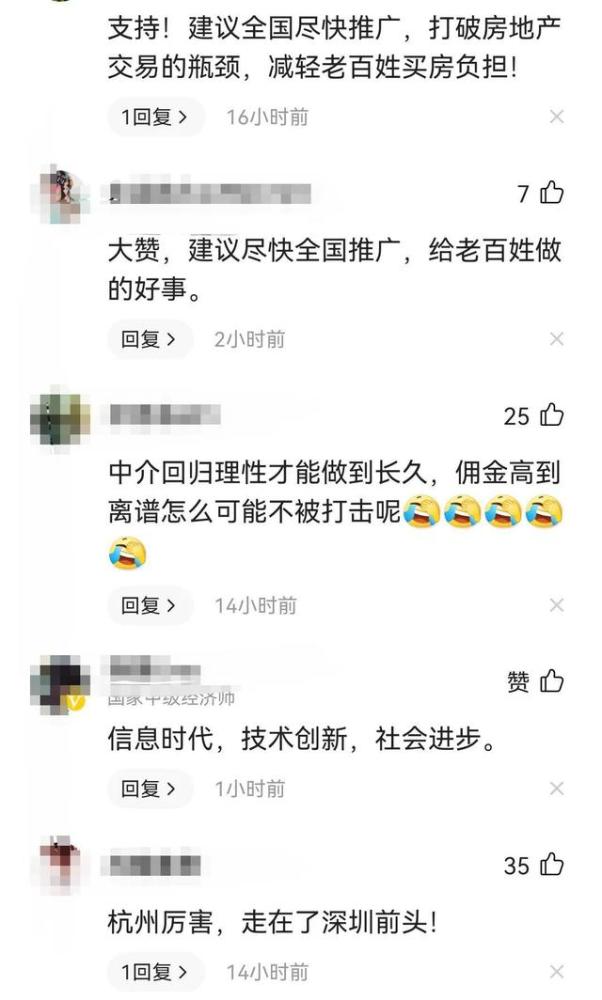Reply to the 信息时代 comment via 回复
Viewport: 602px width, 1000px height.
click(x=149, y=789)
